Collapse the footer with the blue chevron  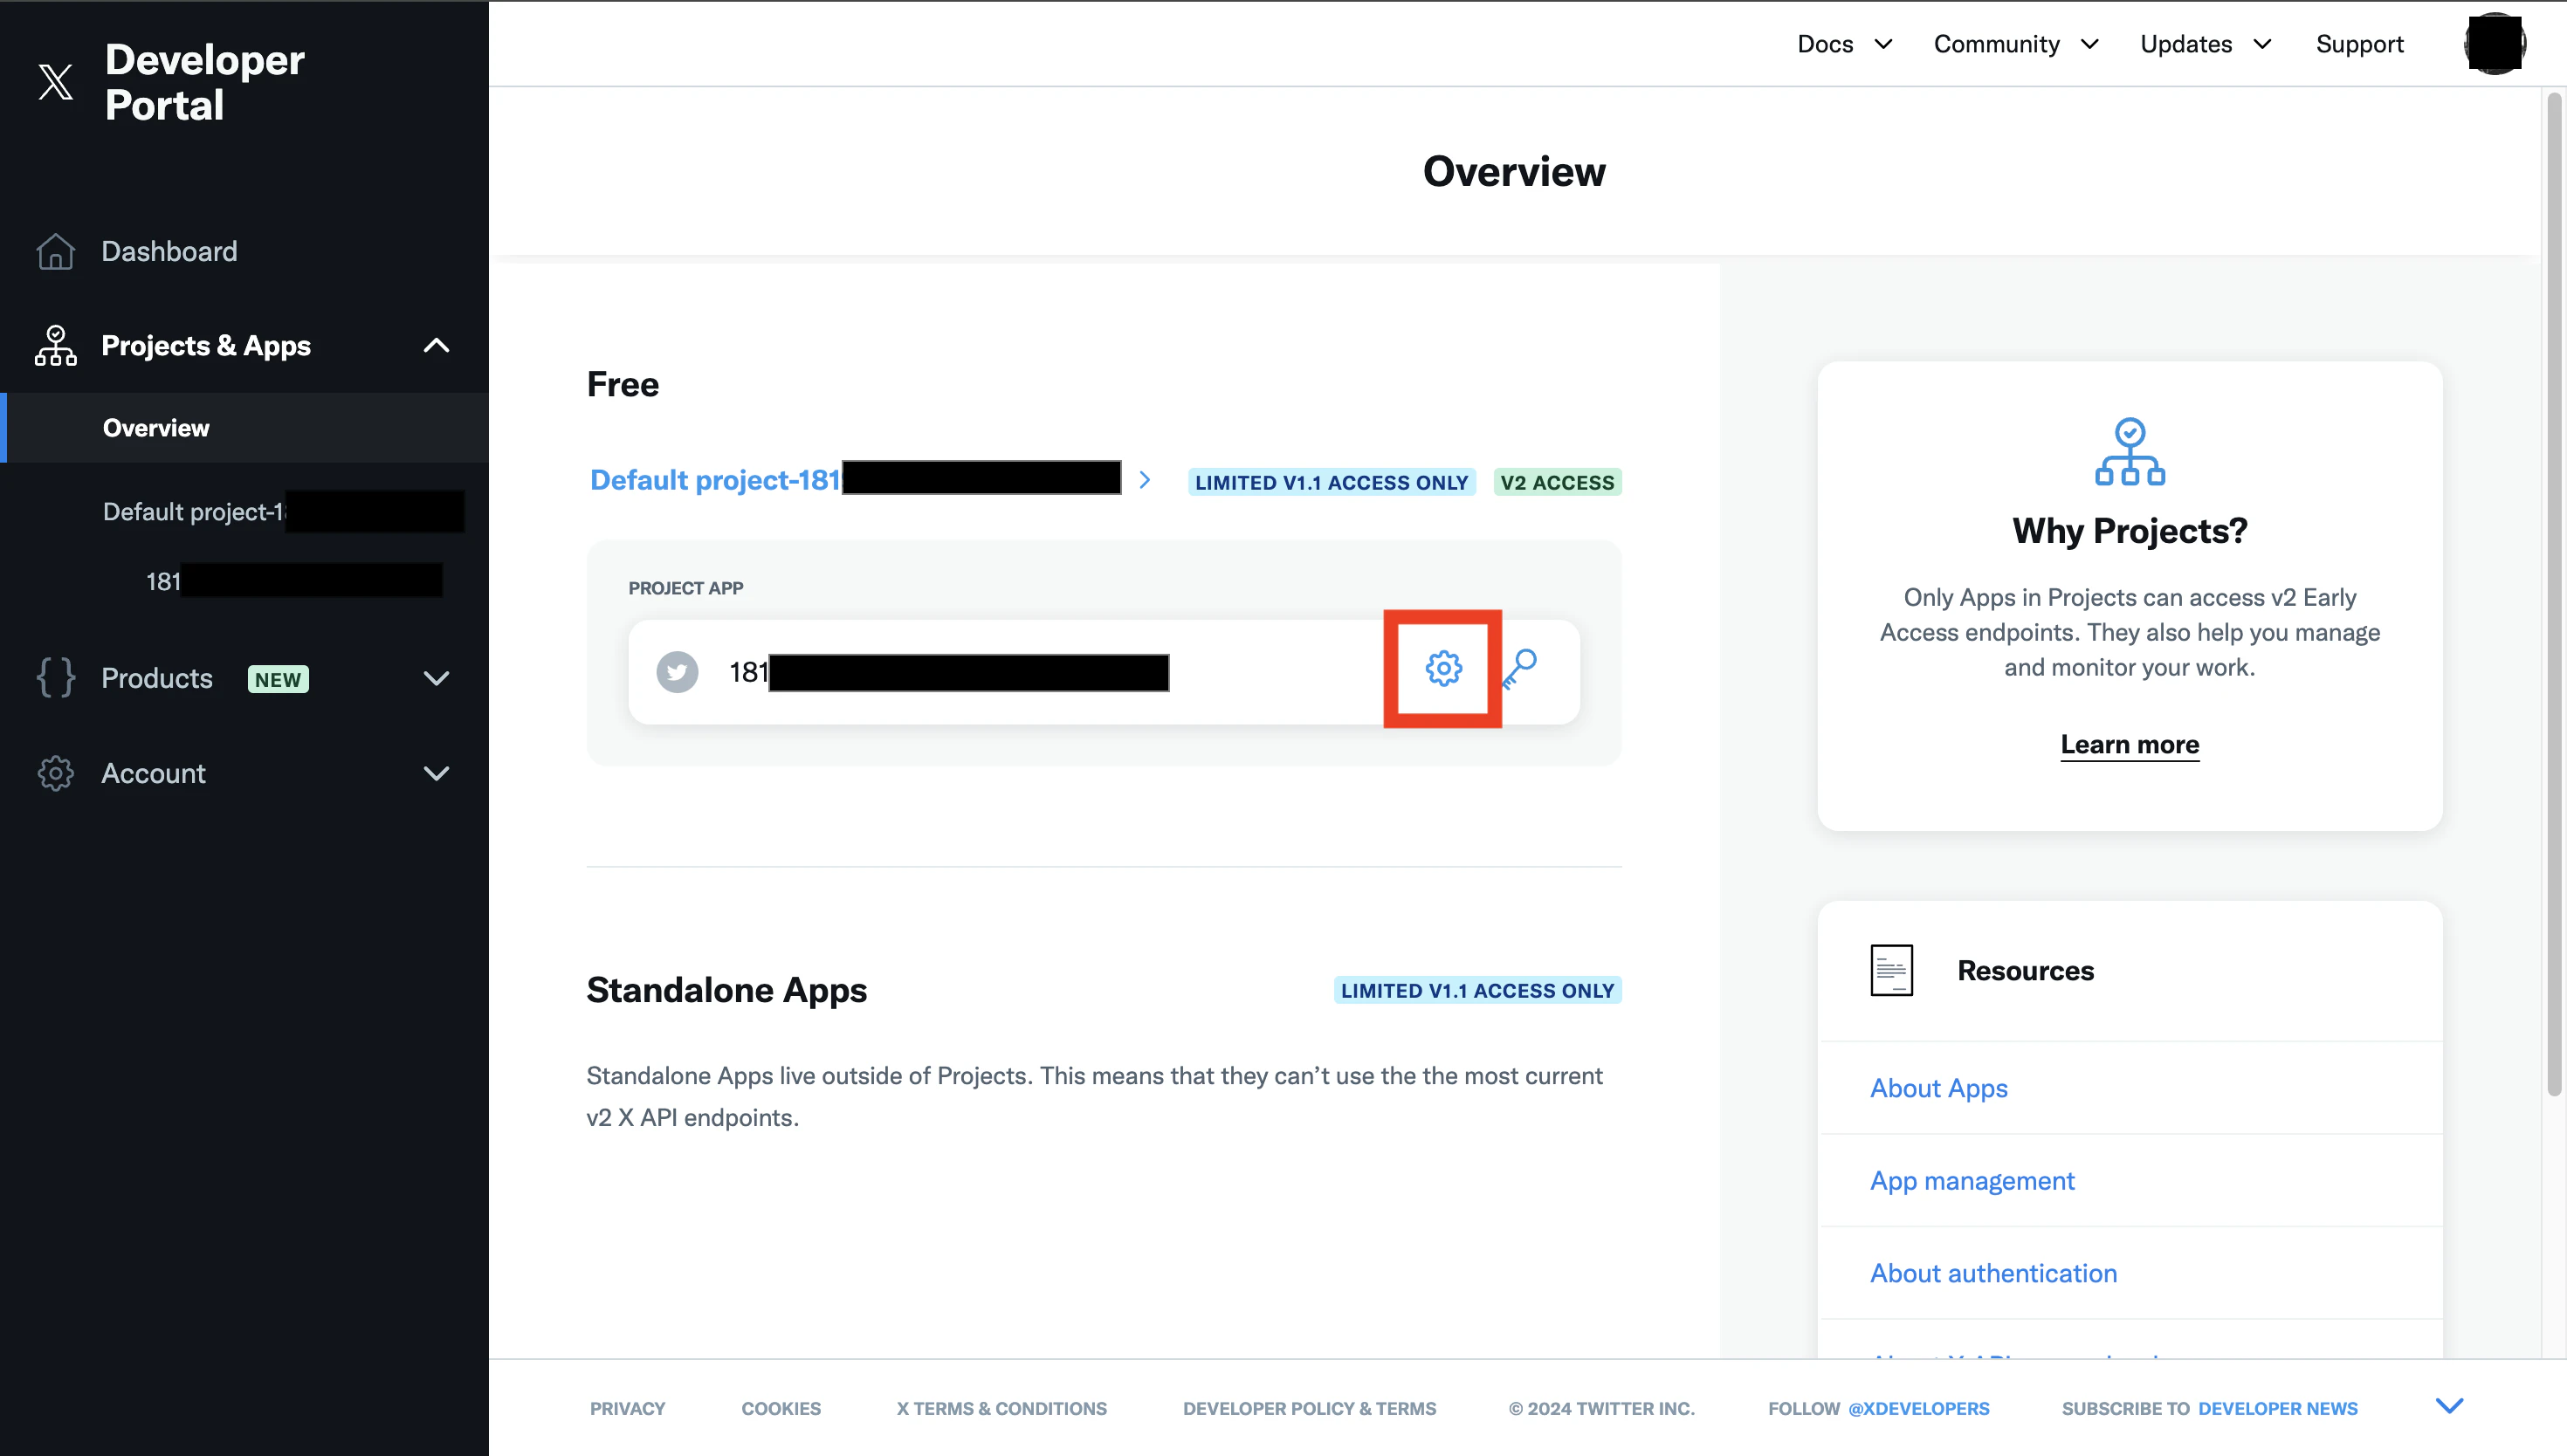pyautogui.click(x=2449, y=1406)
